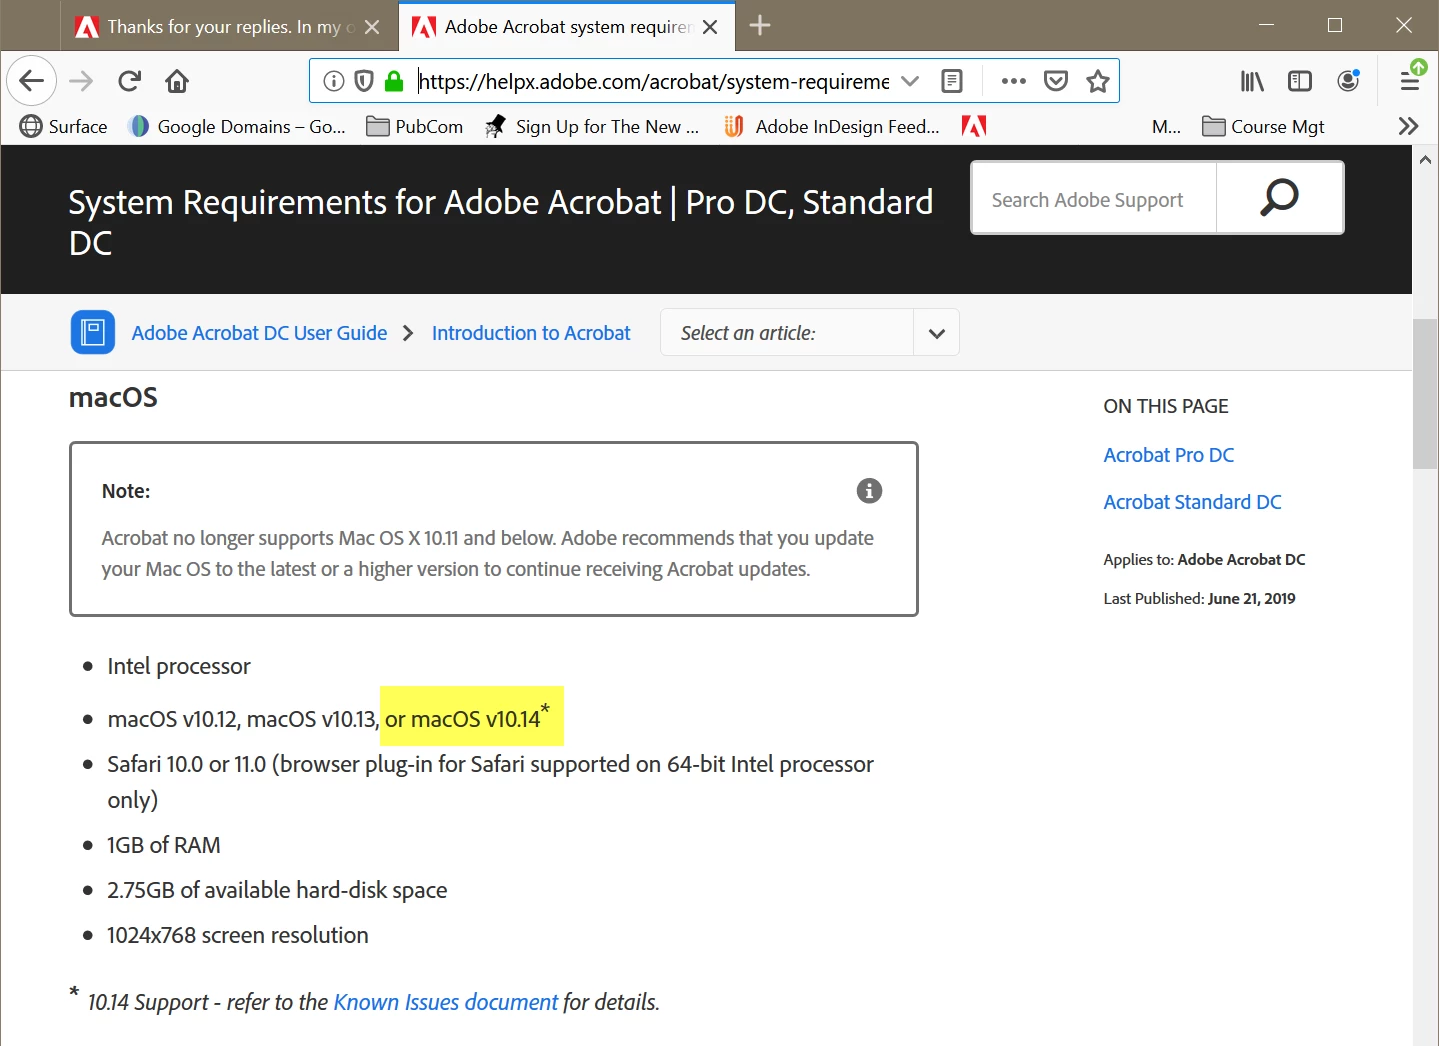Maximize the Firefox window

coord(1334,25)
